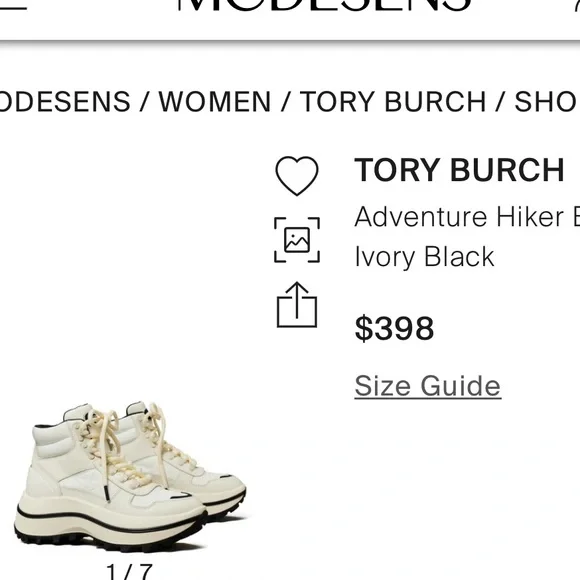Open the WOMEN breadcrumb
The image size is (580, 580).
point(215,101)
